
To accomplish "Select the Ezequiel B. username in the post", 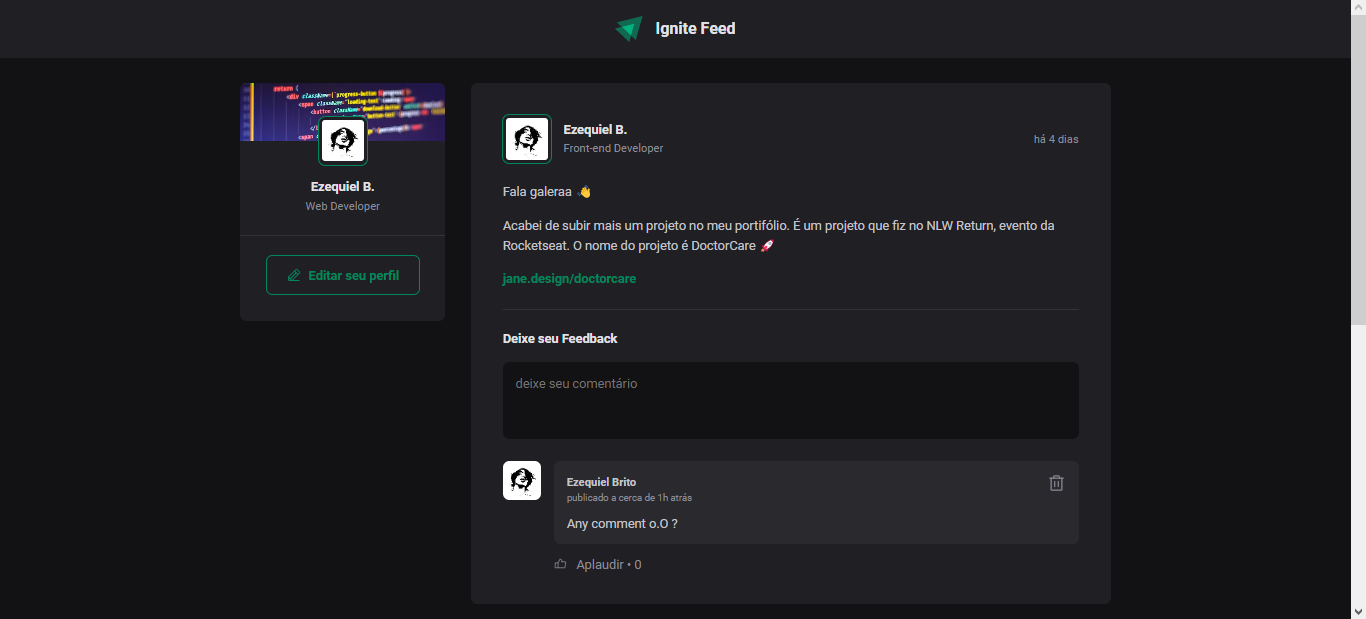I will tap(595, 129).
